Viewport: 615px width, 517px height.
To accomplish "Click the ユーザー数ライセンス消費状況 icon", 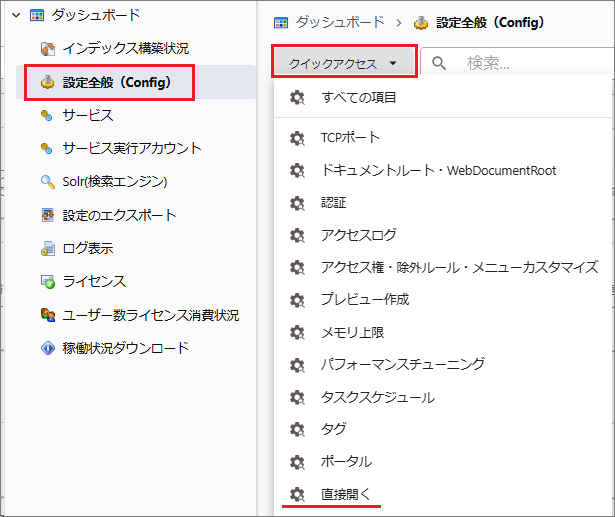I will pos(47,315).
